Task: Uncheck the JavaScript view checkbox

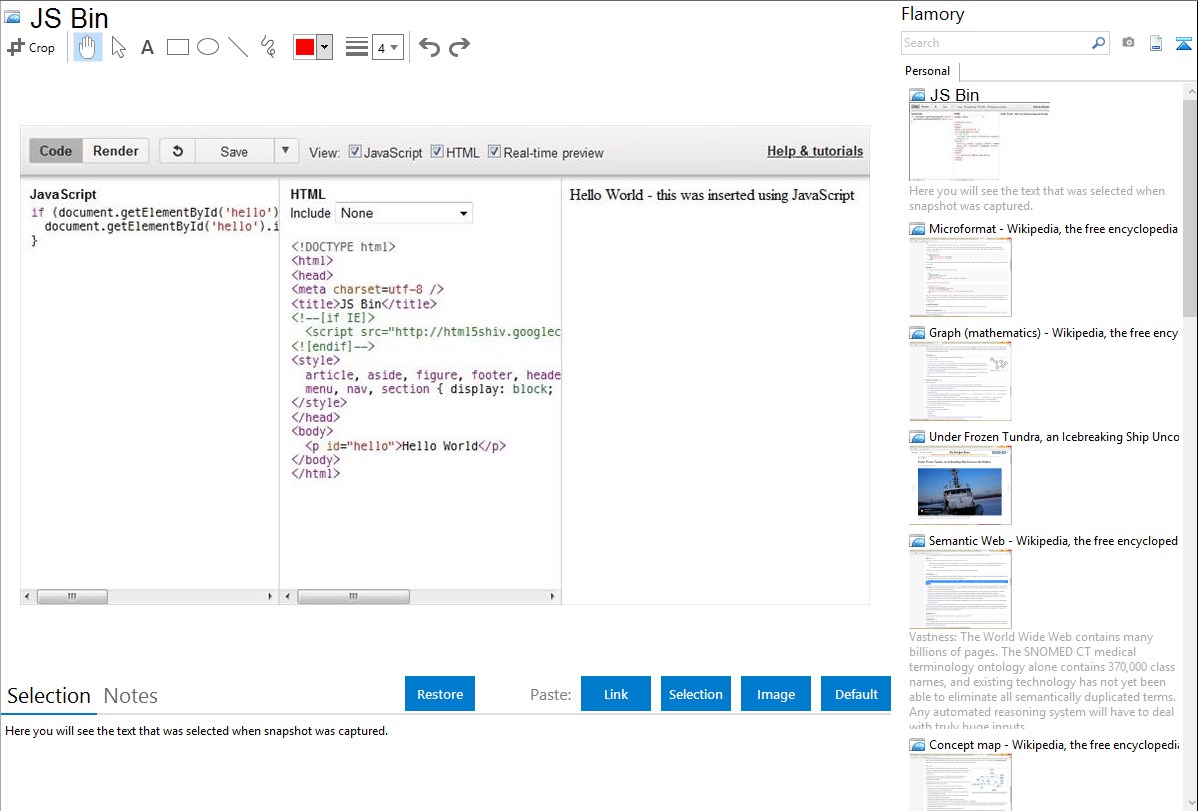Action: coord(355,152)
